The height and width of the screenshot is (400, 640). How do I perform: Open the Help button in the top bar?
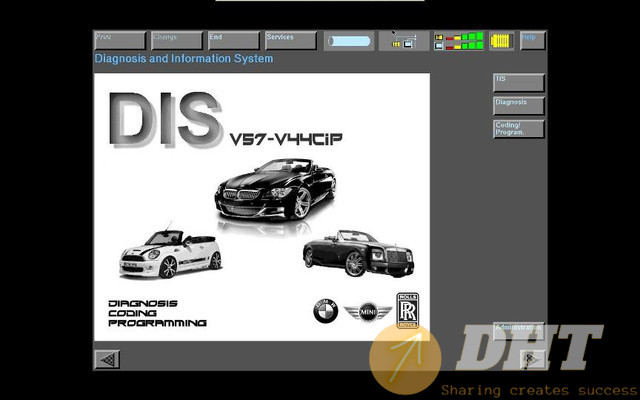point(531,41)
